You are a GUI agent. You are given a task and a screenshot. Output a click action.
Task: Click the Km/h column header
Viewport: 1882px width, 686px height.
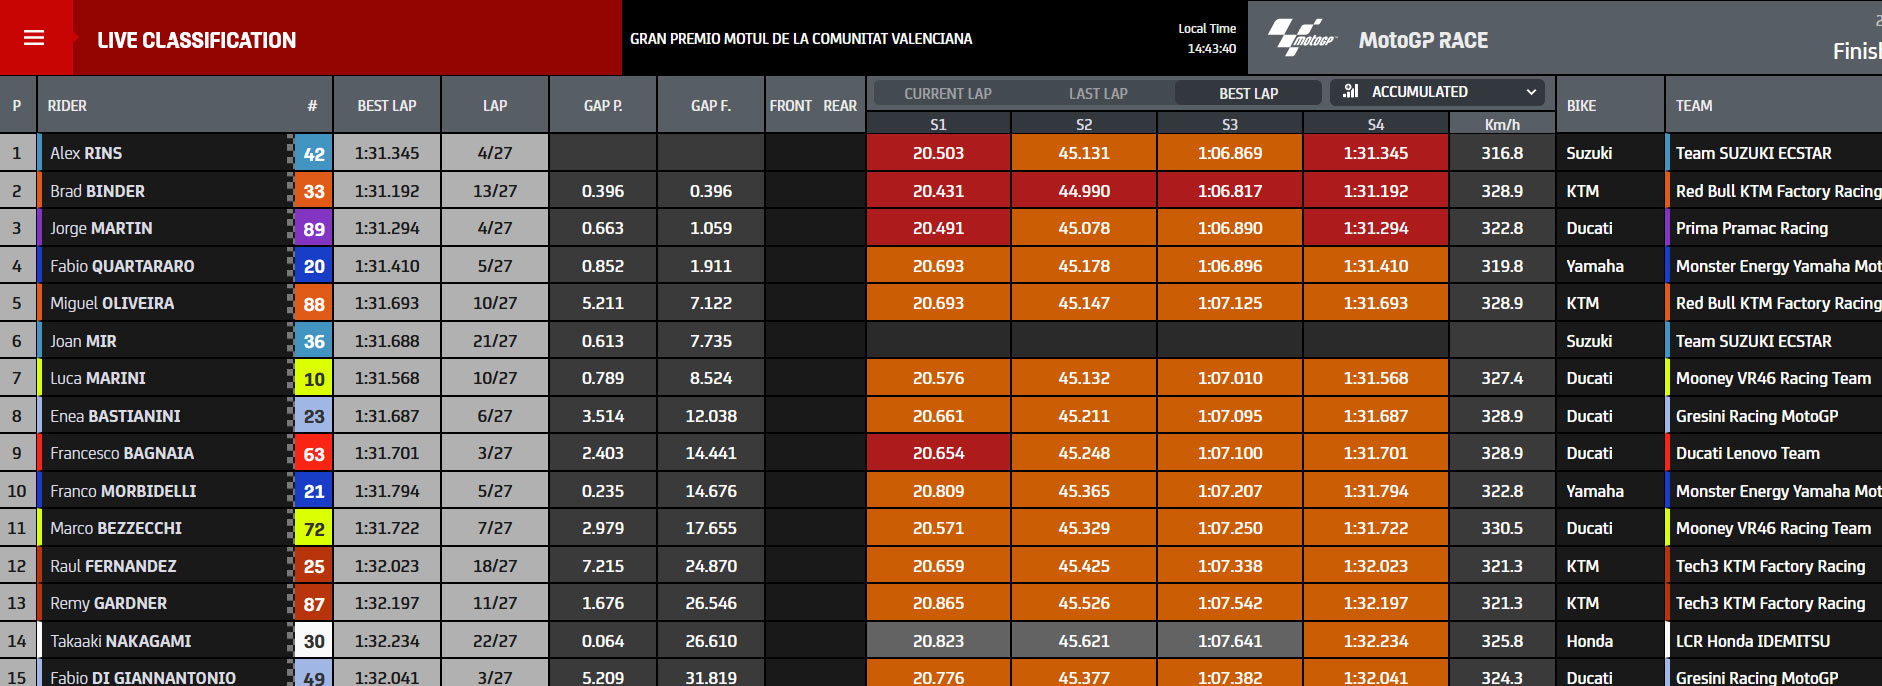pyautogui.click(x=1502, y=124)
